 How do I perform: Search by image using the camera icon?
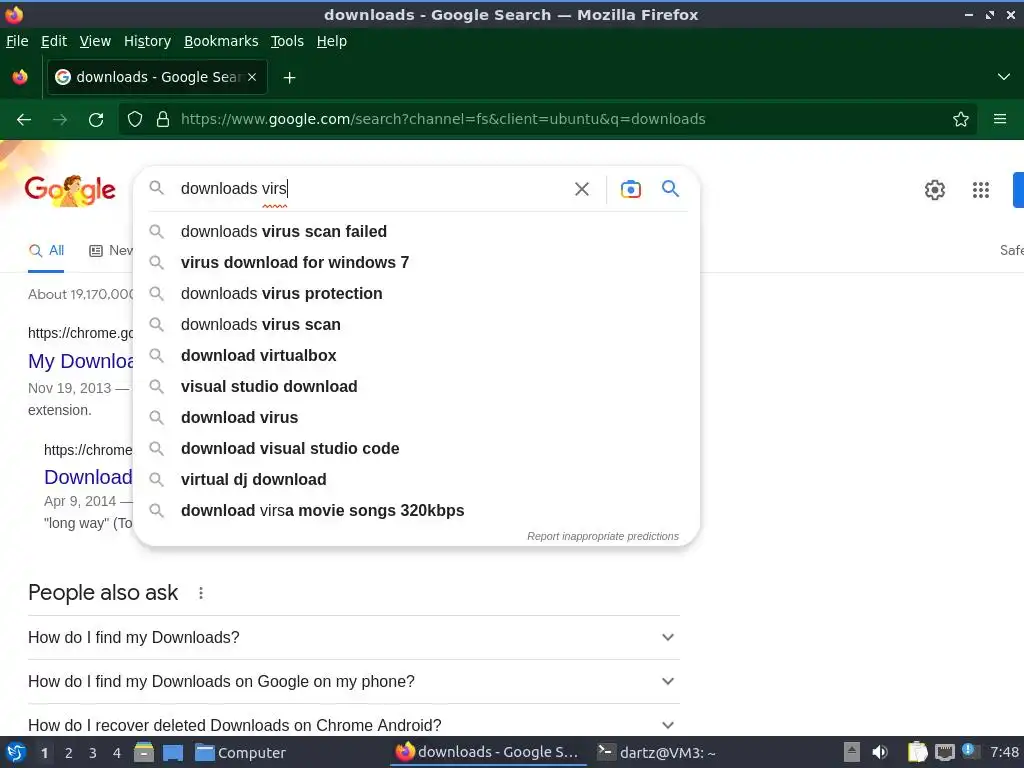point(630,189)
